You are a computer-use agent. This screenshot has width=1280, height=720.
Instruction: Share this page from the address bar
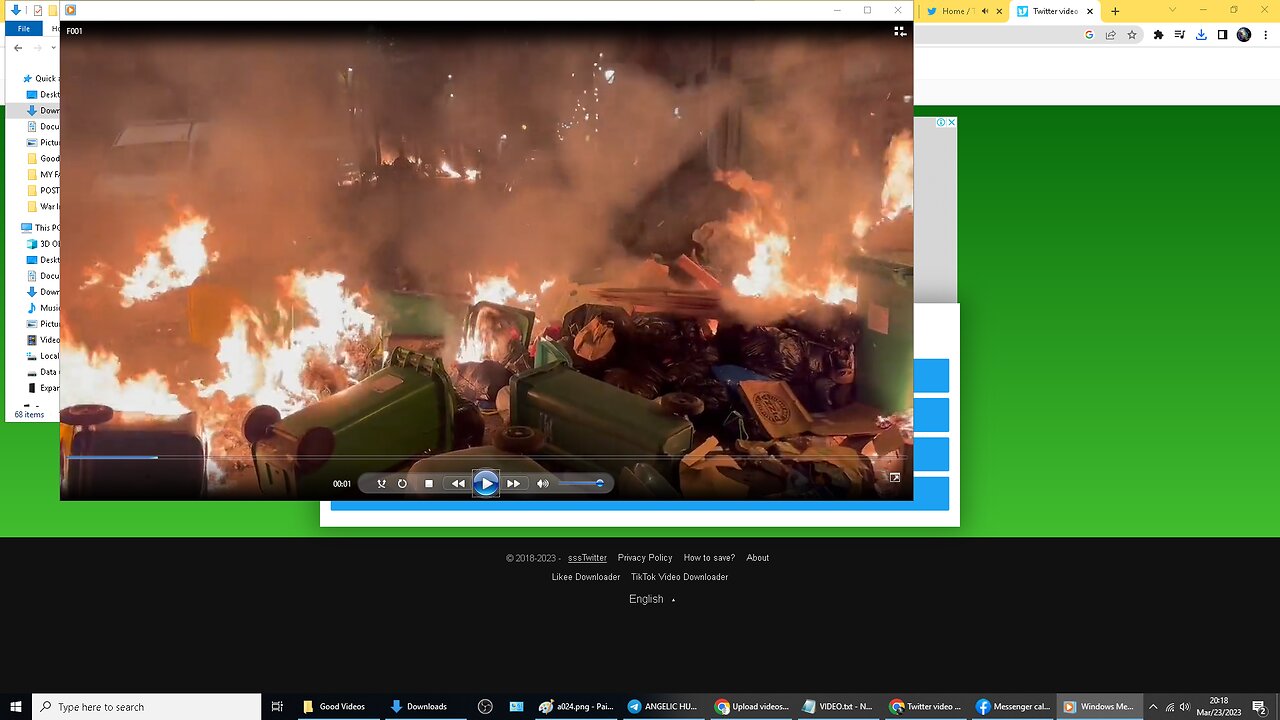tap(1110, 35)
